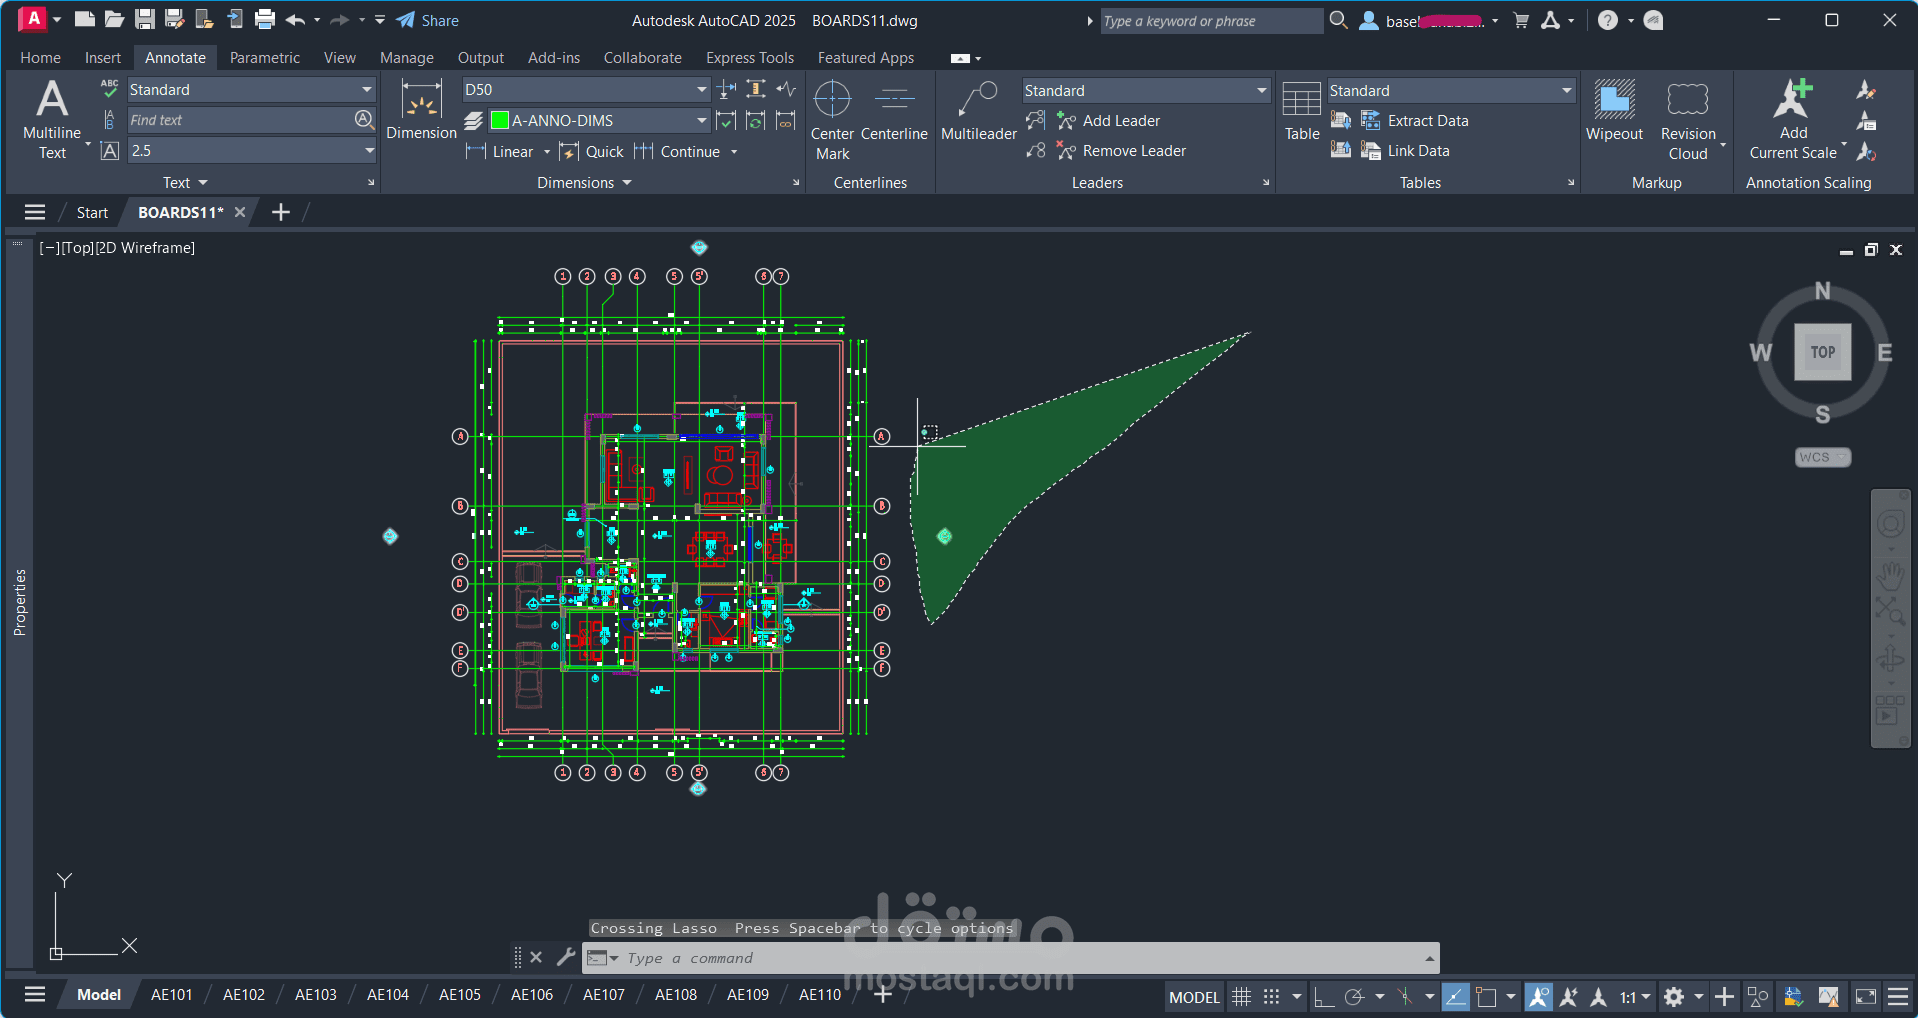The height and width of the screenshot is (1018, 1918).
Task: Click the command line input field
Action: 1020,957
